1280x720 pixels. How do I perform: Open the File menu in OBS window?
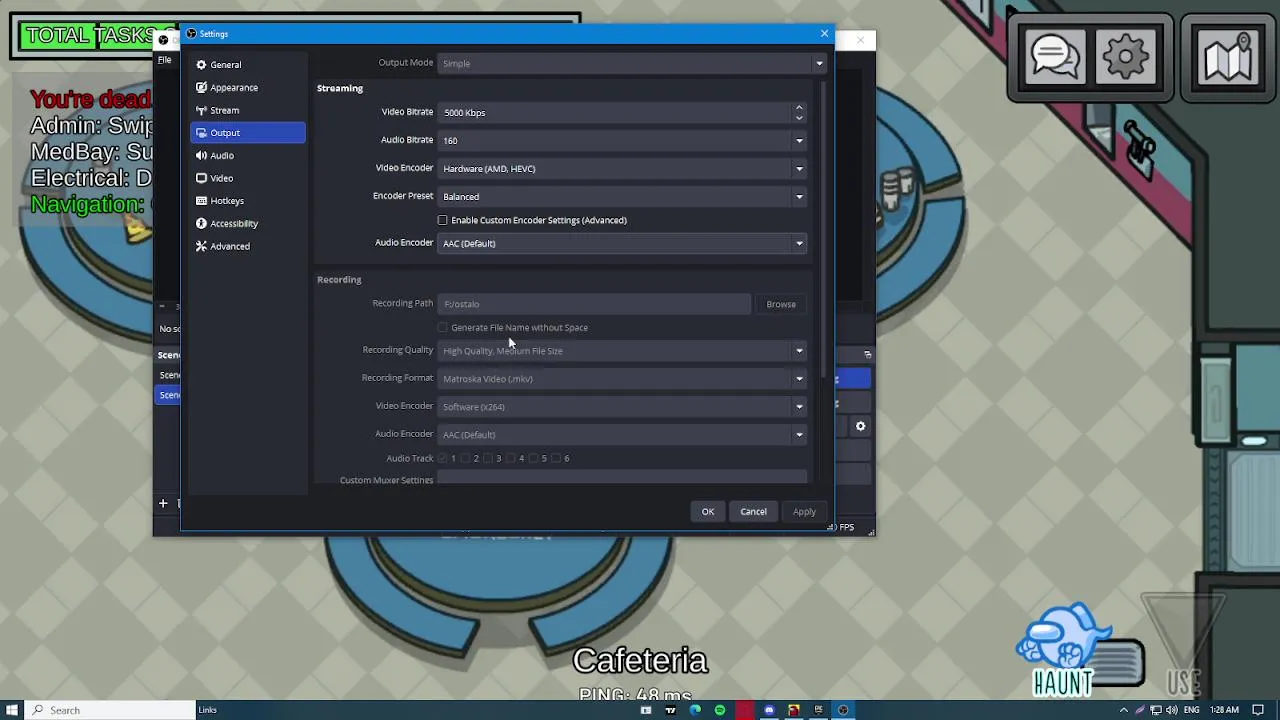click(164, 60)
